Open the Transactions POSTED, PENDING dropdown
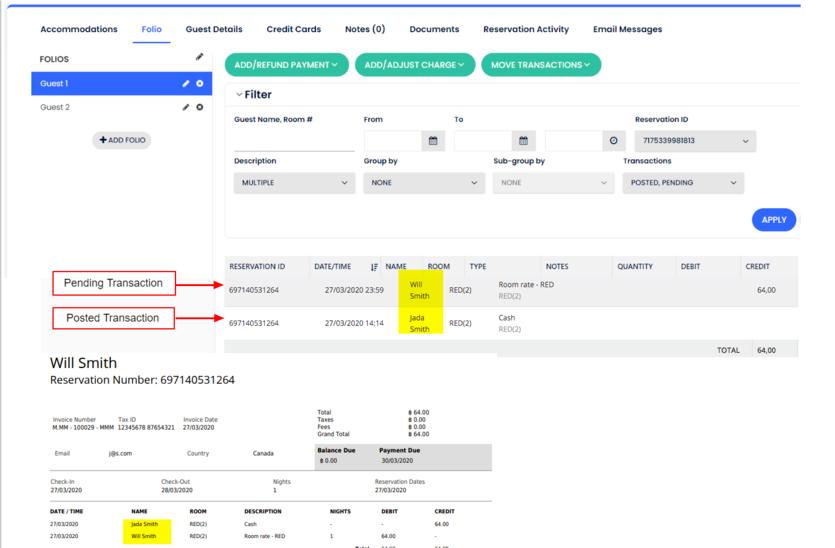The image size is (835, 548). point(683,183)
